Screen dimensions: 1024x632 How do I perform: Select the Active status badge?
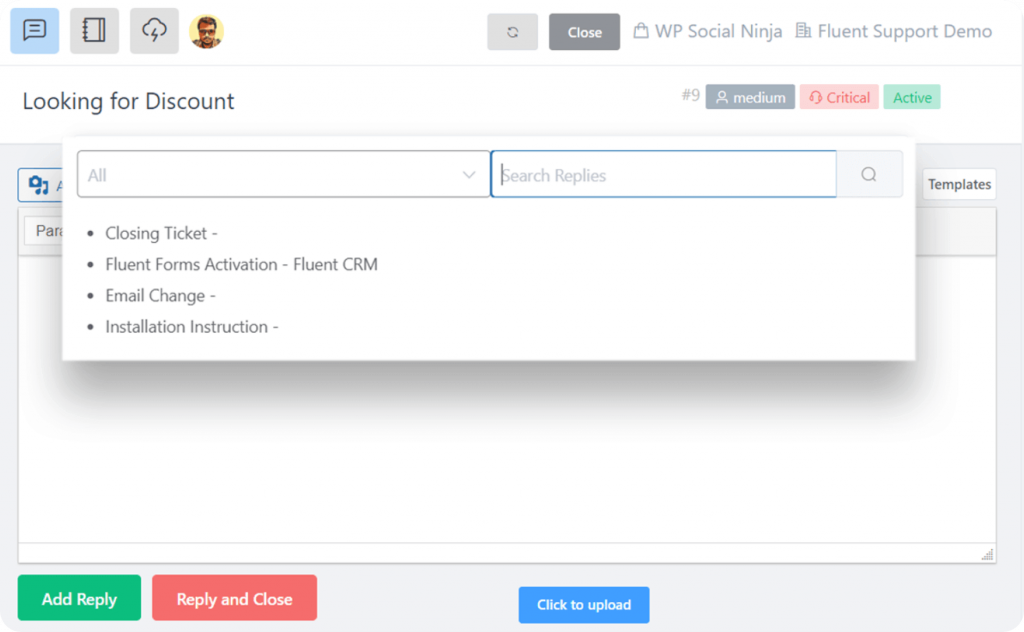click(912, 97)
